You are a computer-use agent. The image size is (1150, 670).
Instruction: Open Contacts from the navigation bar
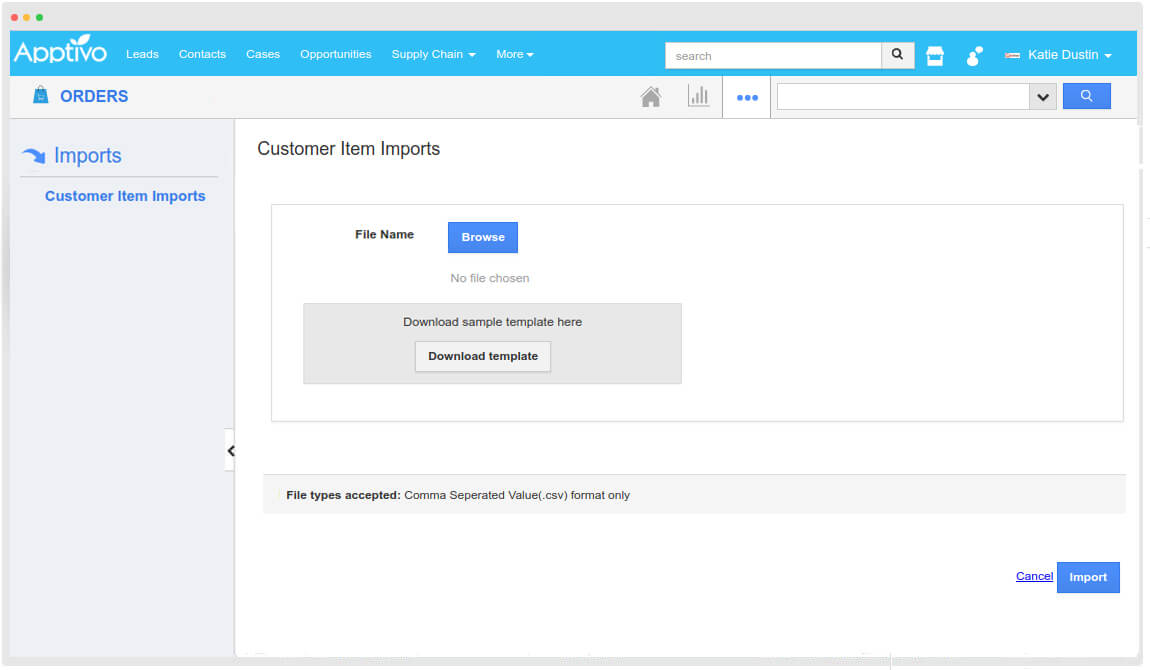(x=202, y=55)
